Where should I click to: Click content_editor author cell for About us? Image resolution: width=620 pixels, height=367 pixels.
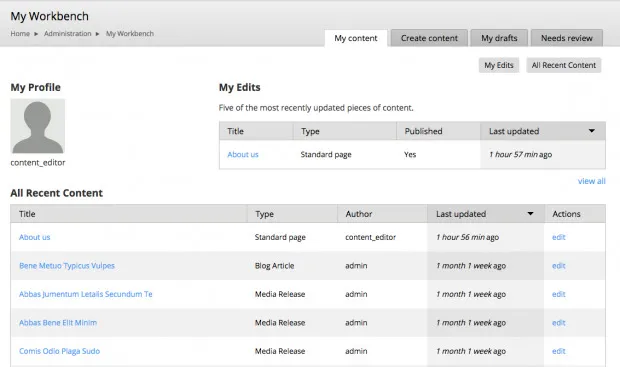(370, 237)
